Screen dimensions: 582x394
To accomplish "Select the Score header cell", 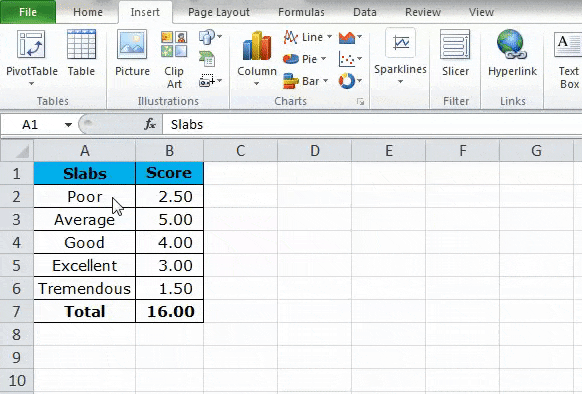I will click(x=169, y=173).
